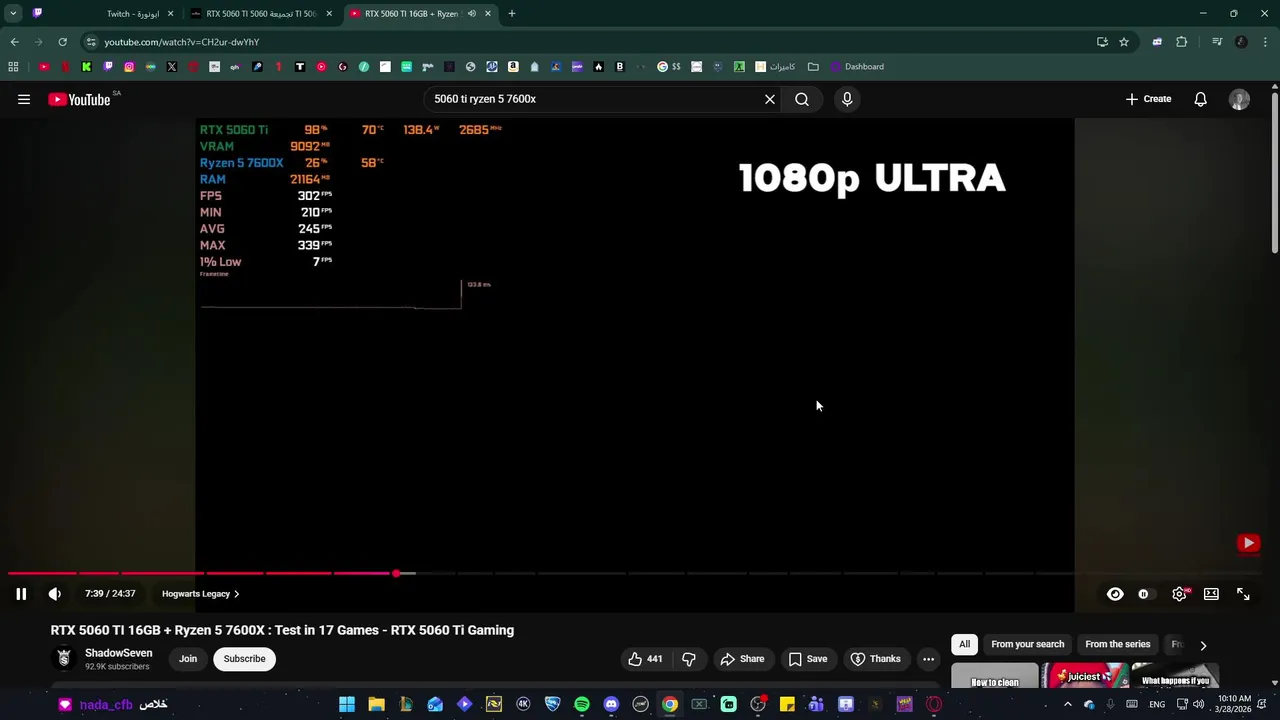Viewport: 1280px width, 720px height.
Task: Enter full screen from the player controls
Action: pos(1243,594)
